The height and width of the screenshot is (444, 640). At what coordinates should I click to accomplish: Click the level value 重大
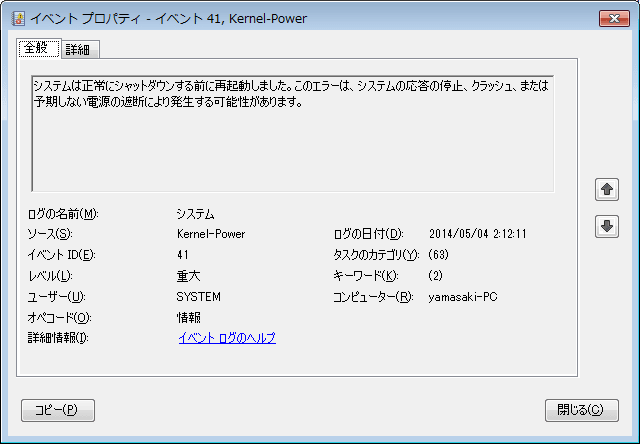click(189, 276)
